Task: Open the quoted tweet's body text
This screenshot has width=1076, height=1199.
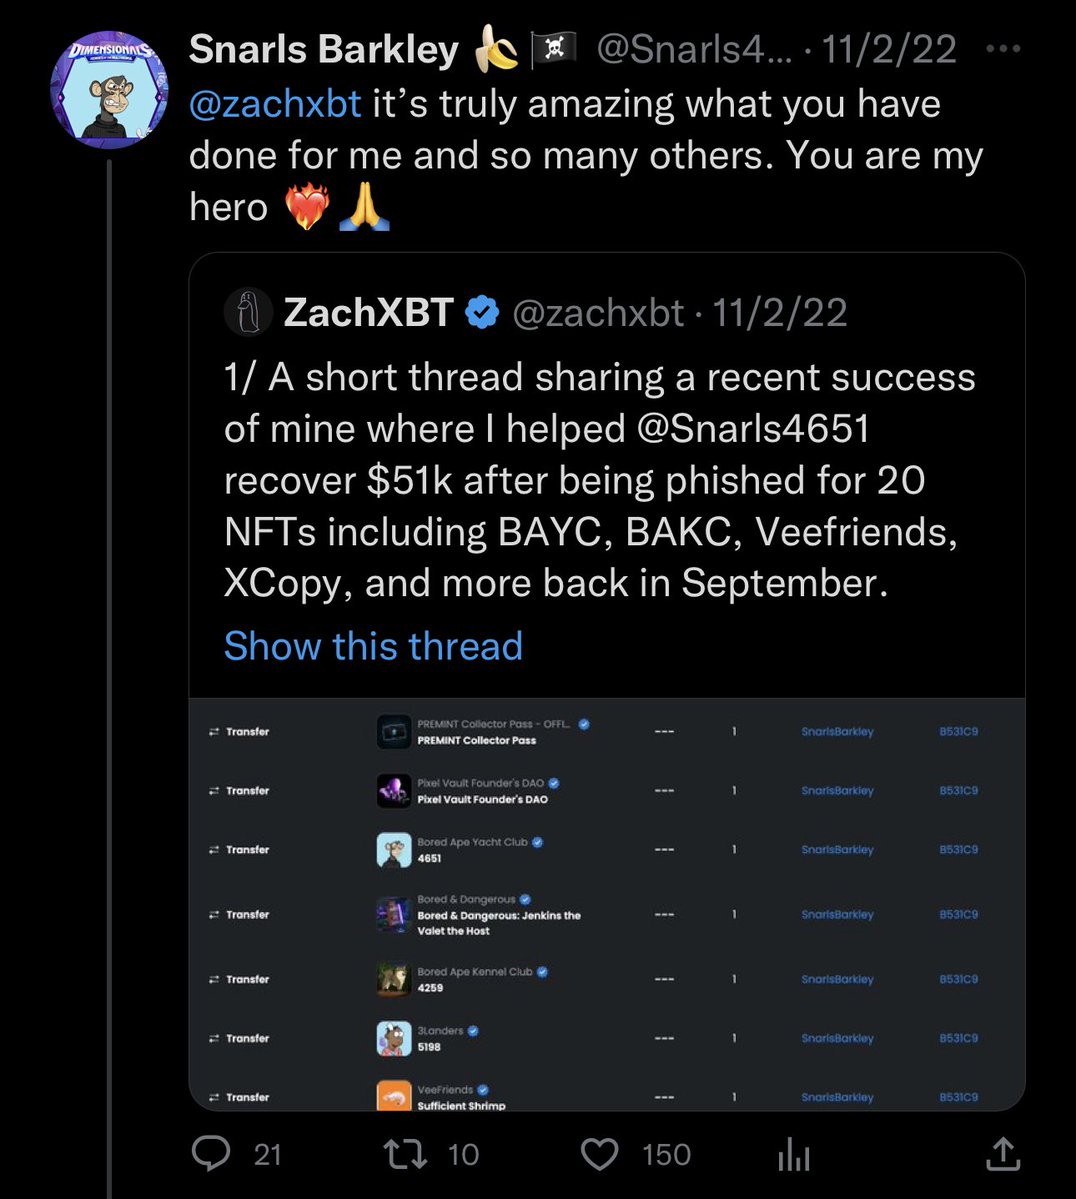Action: point(599,480)
